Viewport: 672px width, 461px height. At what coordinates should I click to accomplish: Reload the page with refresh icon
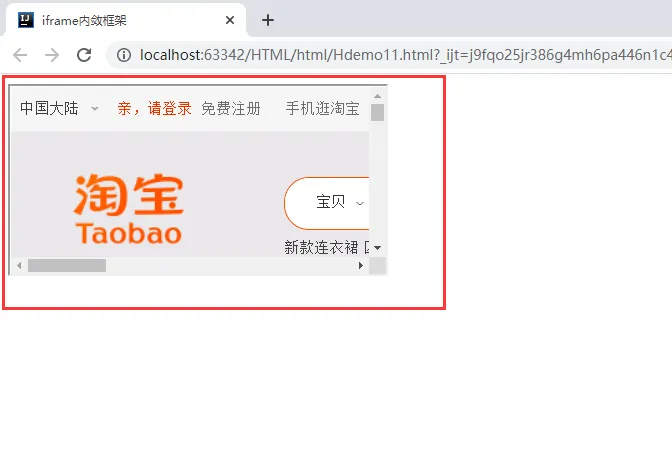(84, 55)
